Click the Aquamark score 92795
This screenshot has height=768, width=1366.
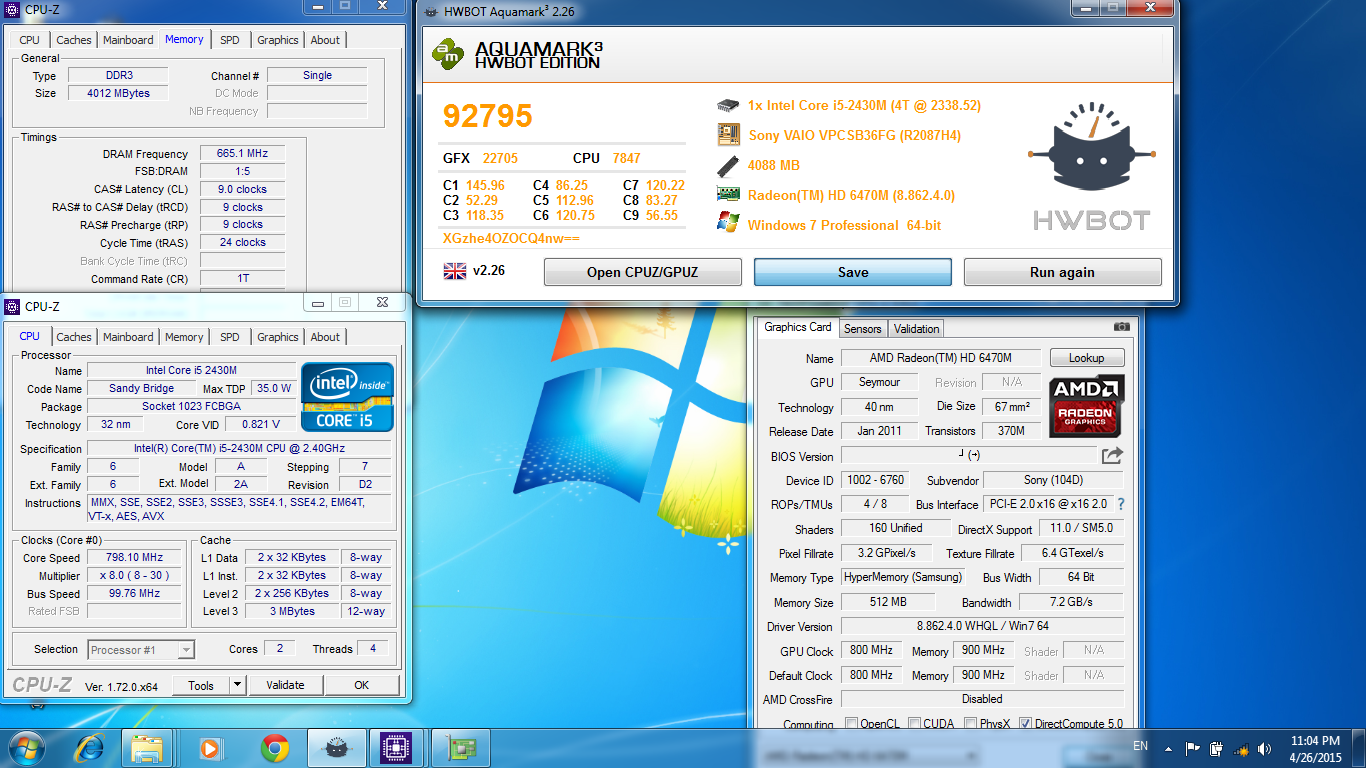tap(488, 116)
